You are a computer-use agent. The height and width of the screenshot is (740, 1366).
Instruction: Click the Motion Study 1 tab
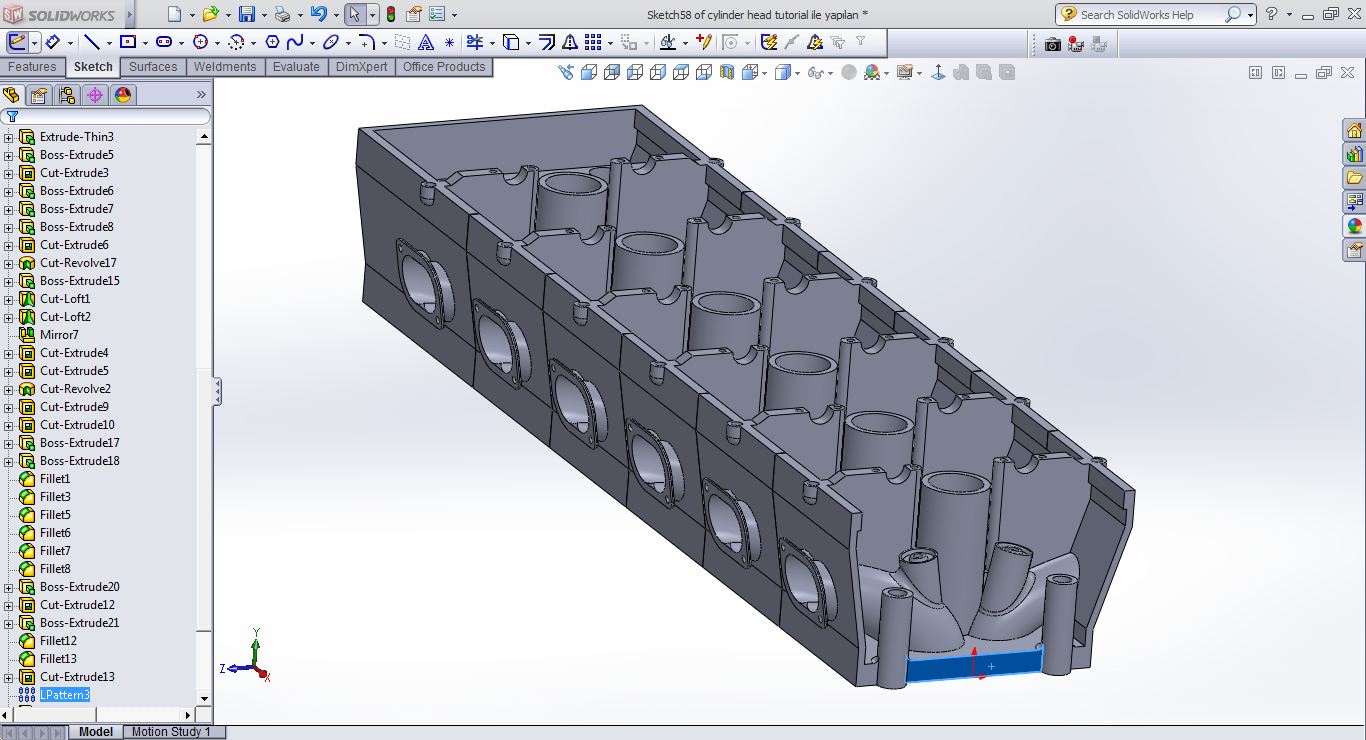tap(171, 732)
